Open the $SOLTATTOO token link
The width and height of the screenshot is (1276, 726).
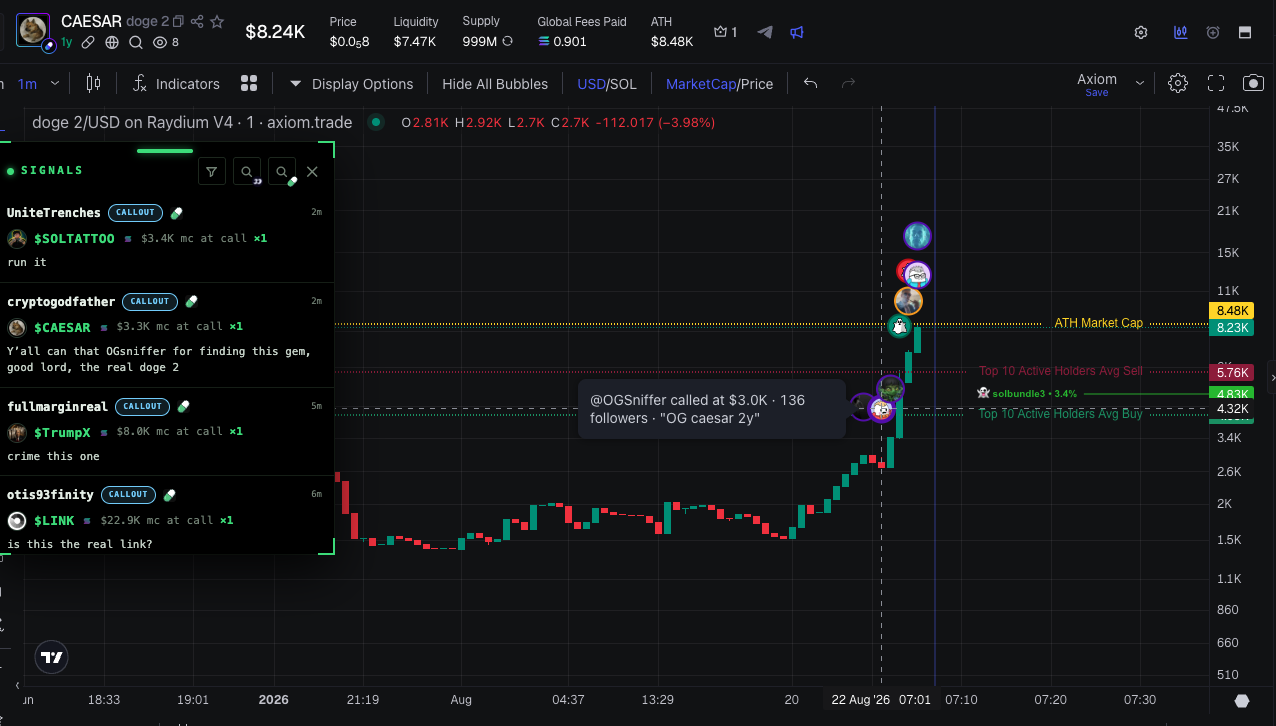74,239
